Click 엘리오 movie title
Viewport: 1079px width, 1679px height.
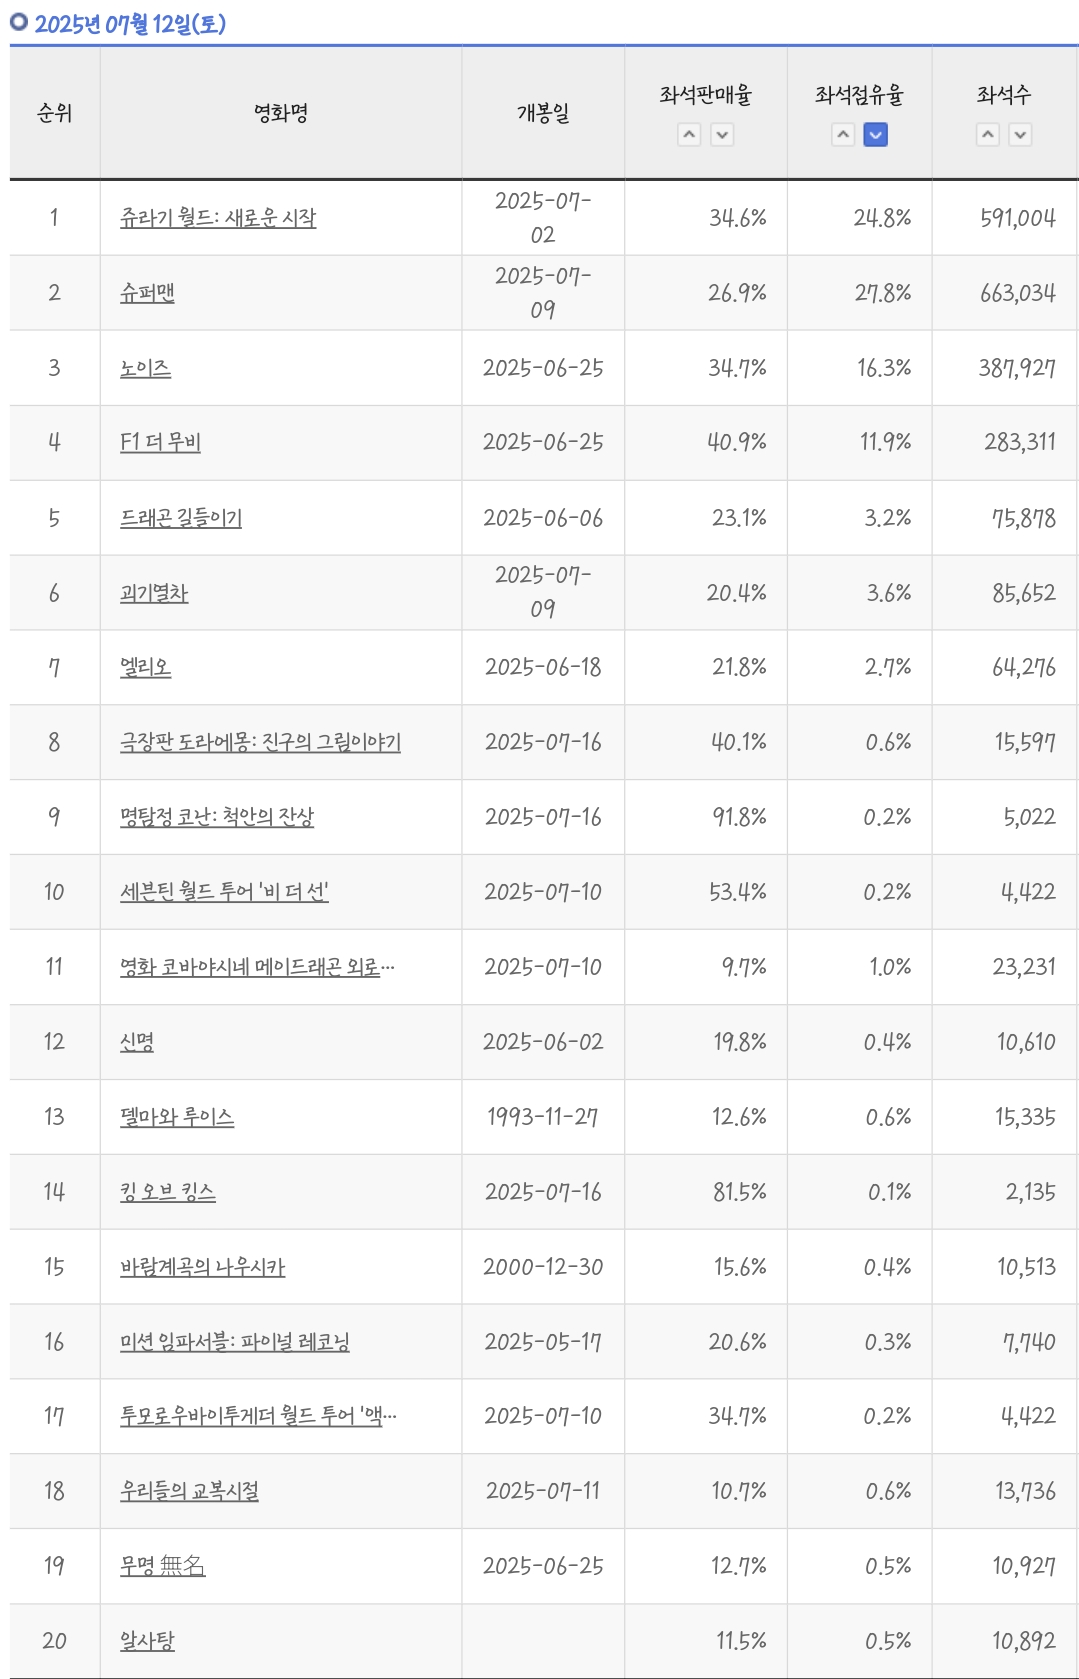145,667
